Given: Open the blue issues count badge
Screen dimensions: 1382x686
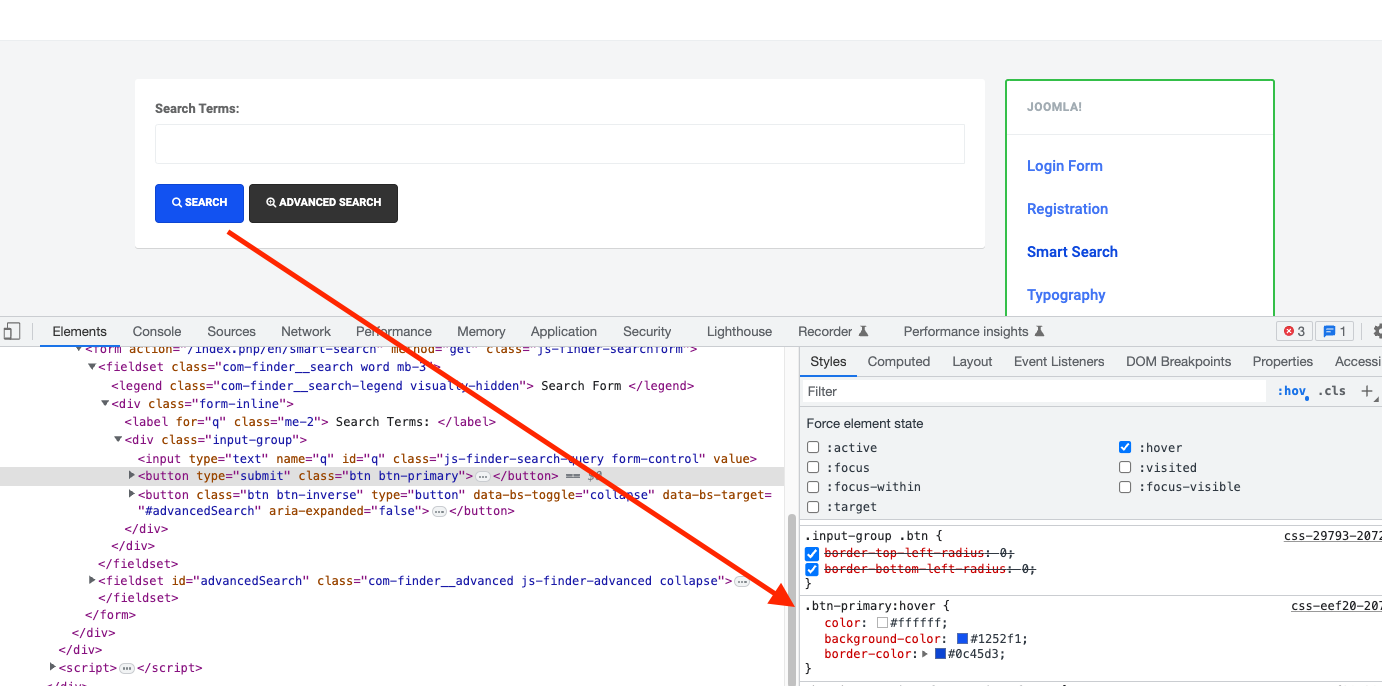Looking at the screenshot, I should click(1334, 331).
